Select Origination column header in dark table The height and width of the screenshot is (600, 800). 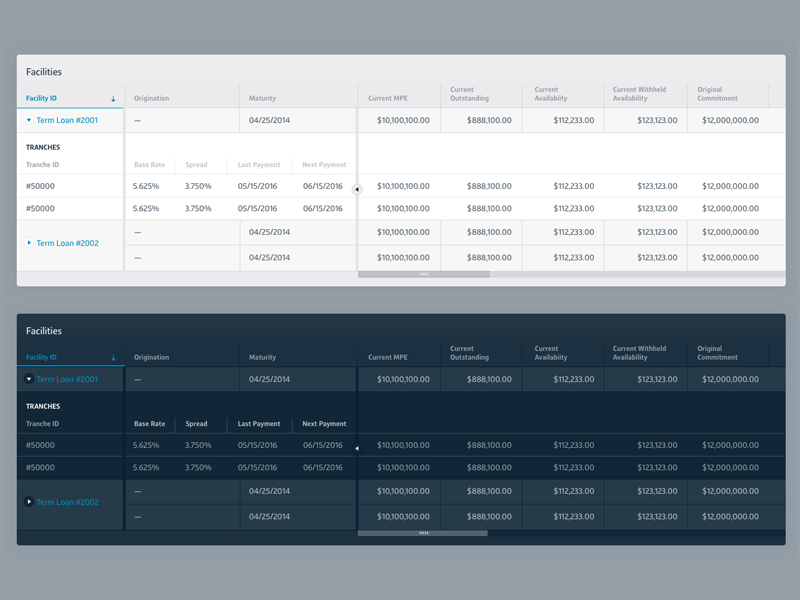click(151, 357)
